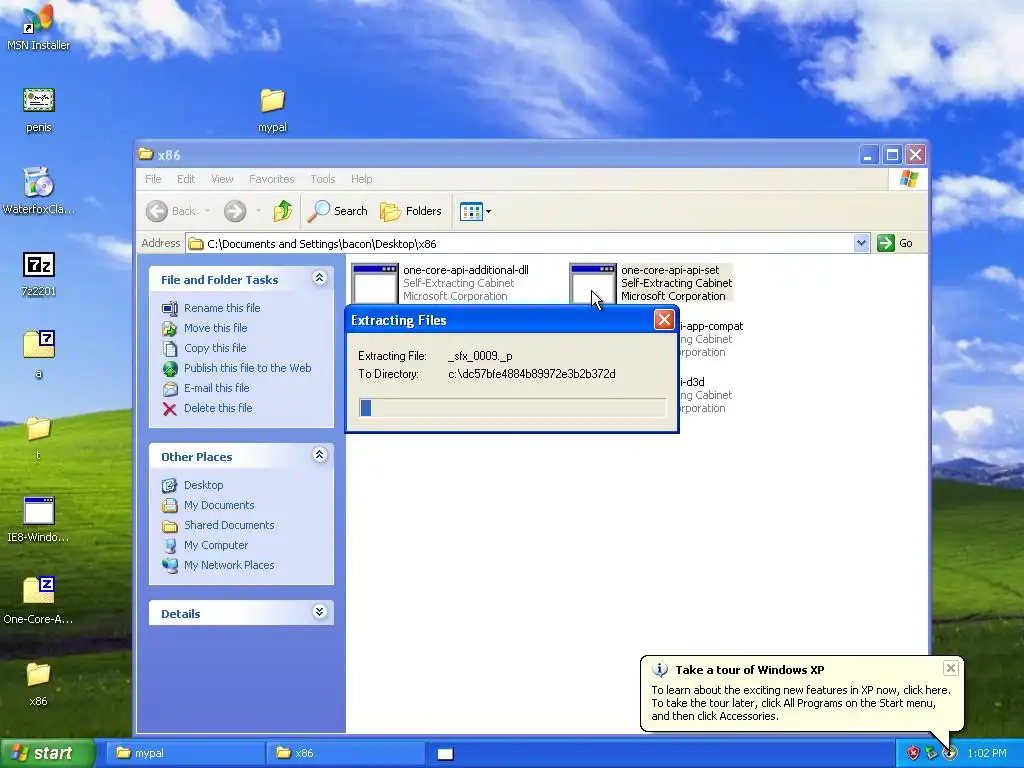Click the extraction progress bar
The height and width of the screenshot is (768, 1024).
point(513,408)
